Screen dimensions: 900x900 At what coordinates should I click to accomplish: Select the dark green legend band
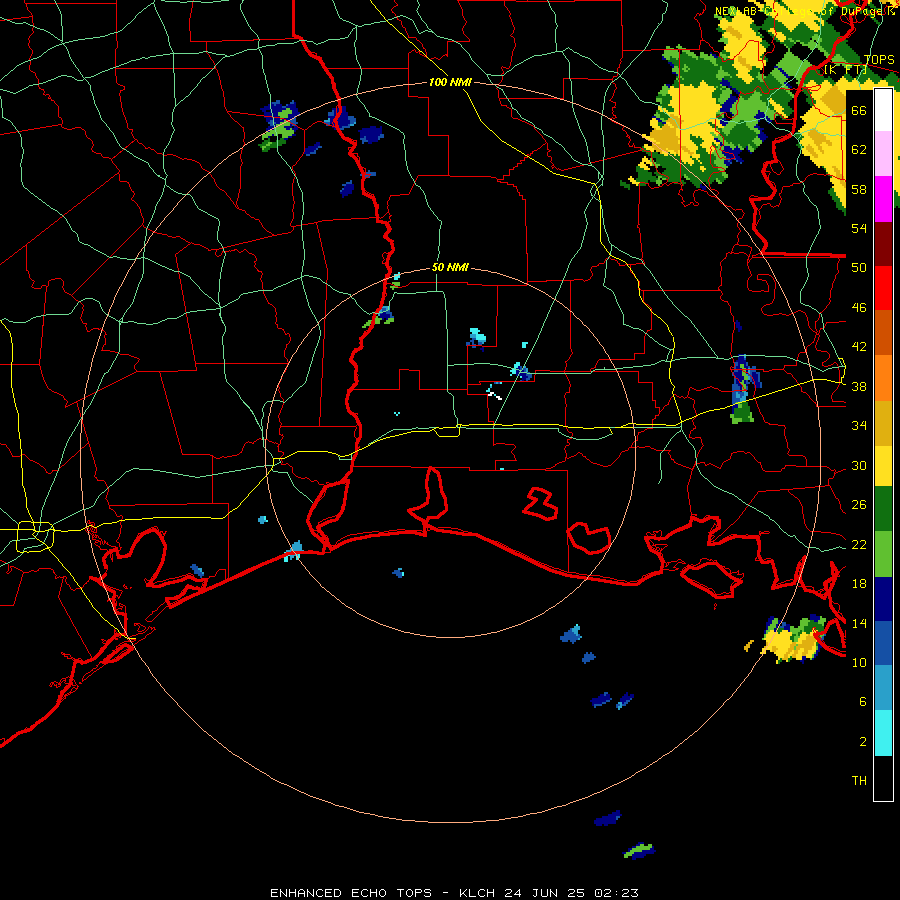coord(883,509)
